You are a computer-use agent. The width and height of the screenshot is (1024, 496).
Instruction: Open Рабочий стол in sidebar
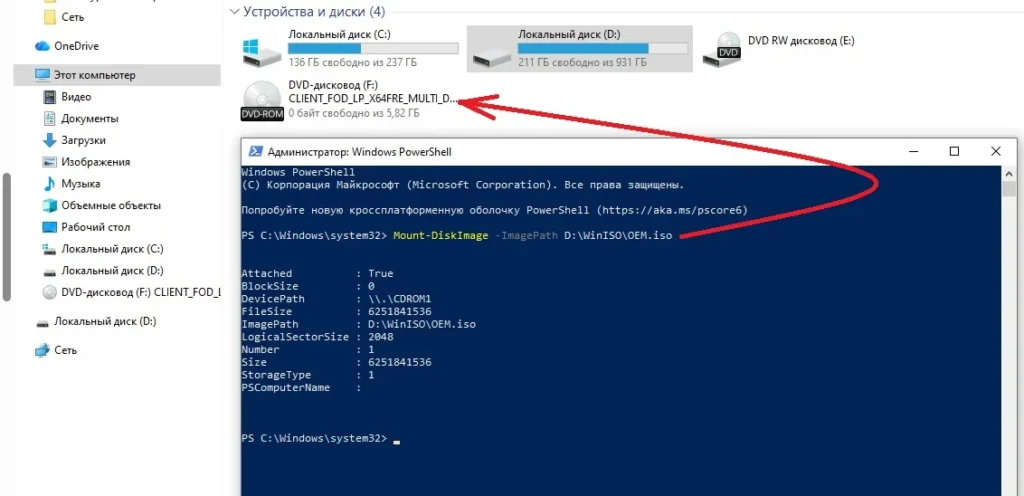(96, 226)
